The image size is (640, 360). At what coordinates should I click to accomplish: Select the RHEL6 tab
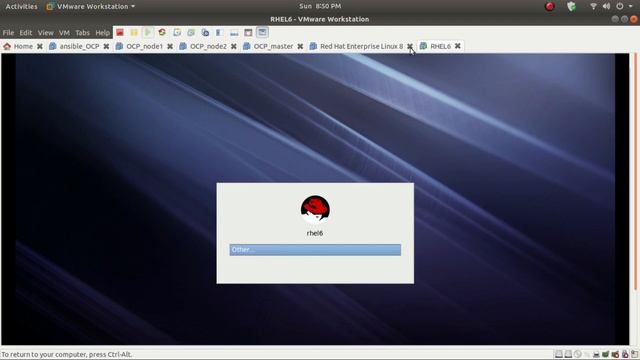tap(440, 46)
